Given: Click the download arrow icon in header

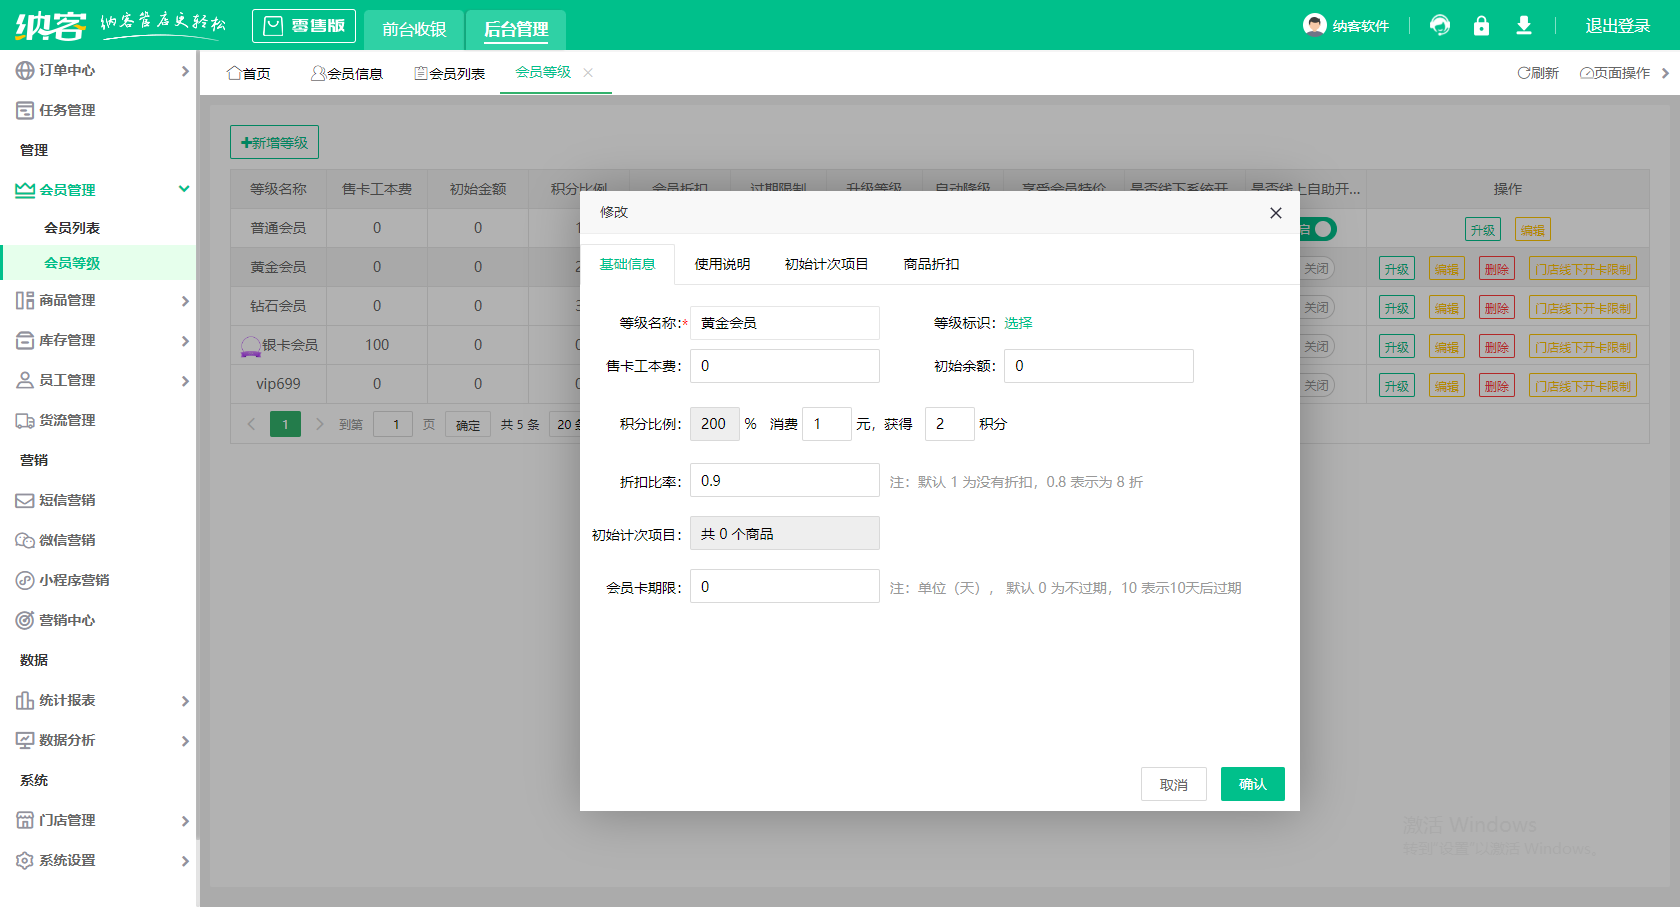Looking at the screenshot, I should click(1523, 25).
